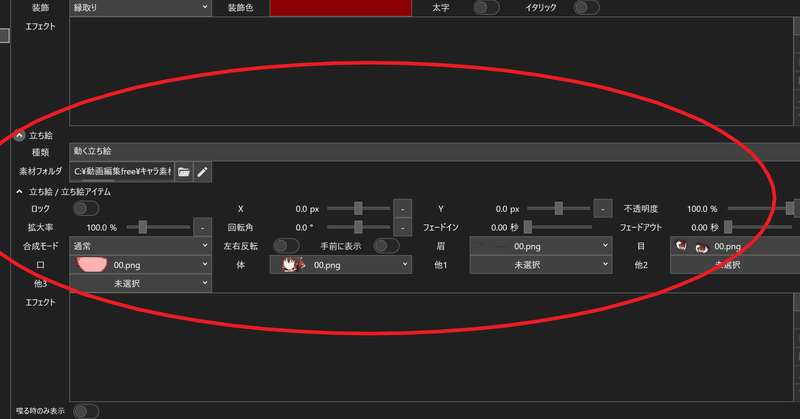Collapse the 立ち絵 / 立ち絵アイテム group
Viewport: 800px width, 419px height.
(x=19, y=192)
